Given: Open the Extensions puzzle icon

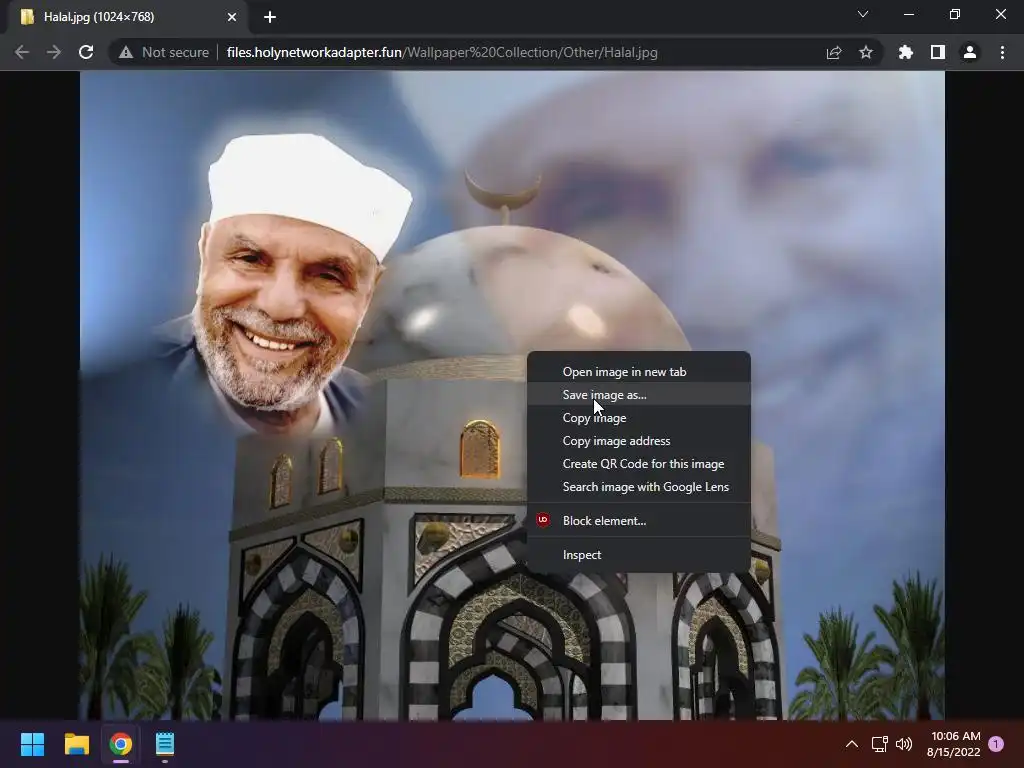Looking at the screenshot, I should tap(905, 52).
